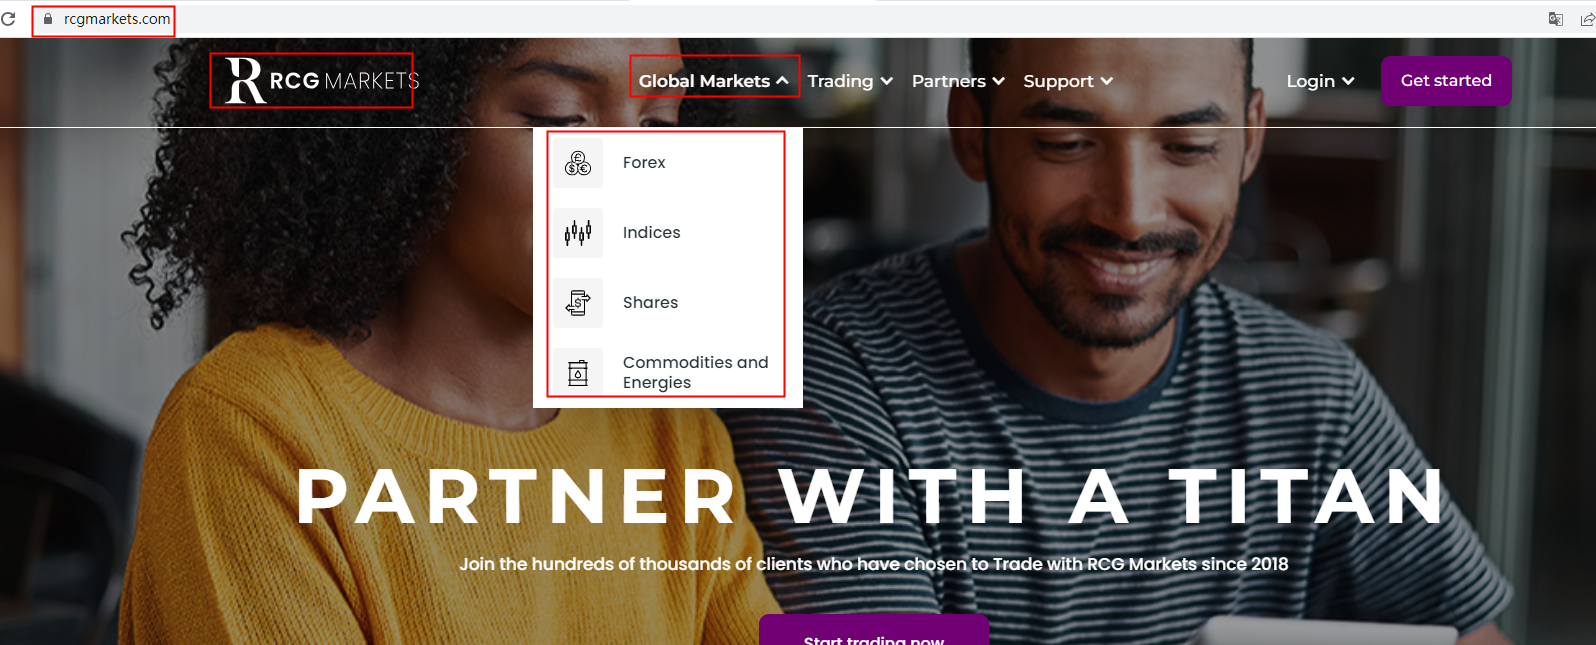The width and height of the screenshot is (1596, 645).
Task: Click the Forex coins icon
Action: [x=578, y=163]
